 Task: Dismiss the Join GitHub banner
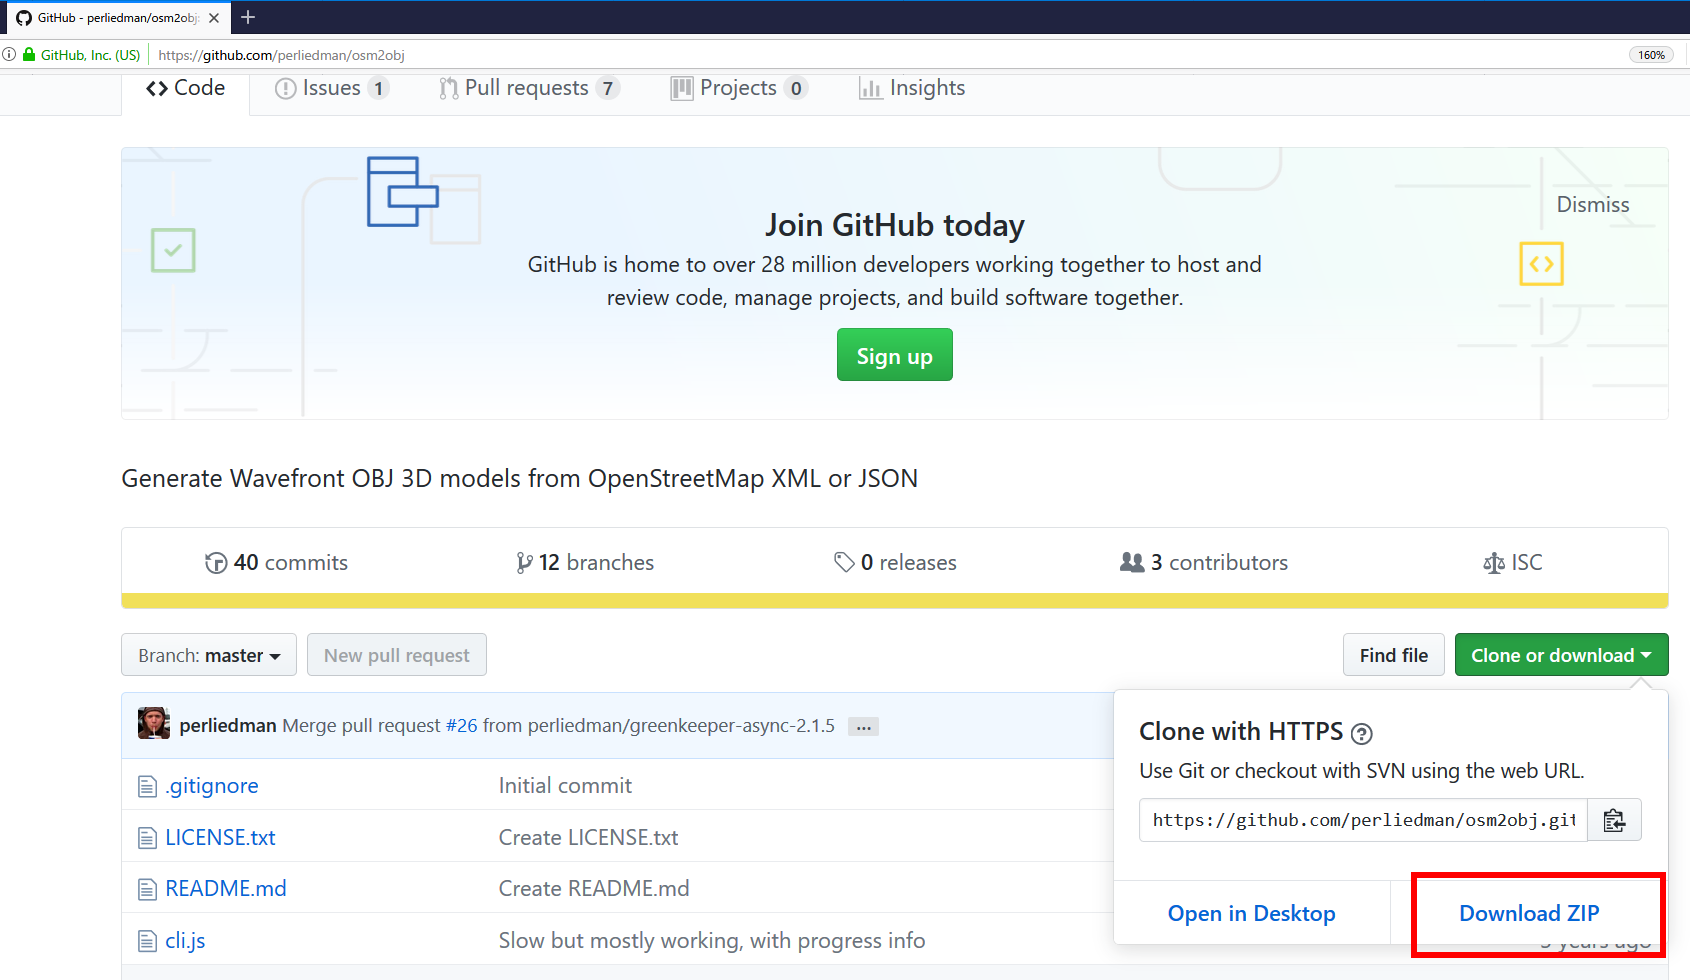click(1593, 204)
